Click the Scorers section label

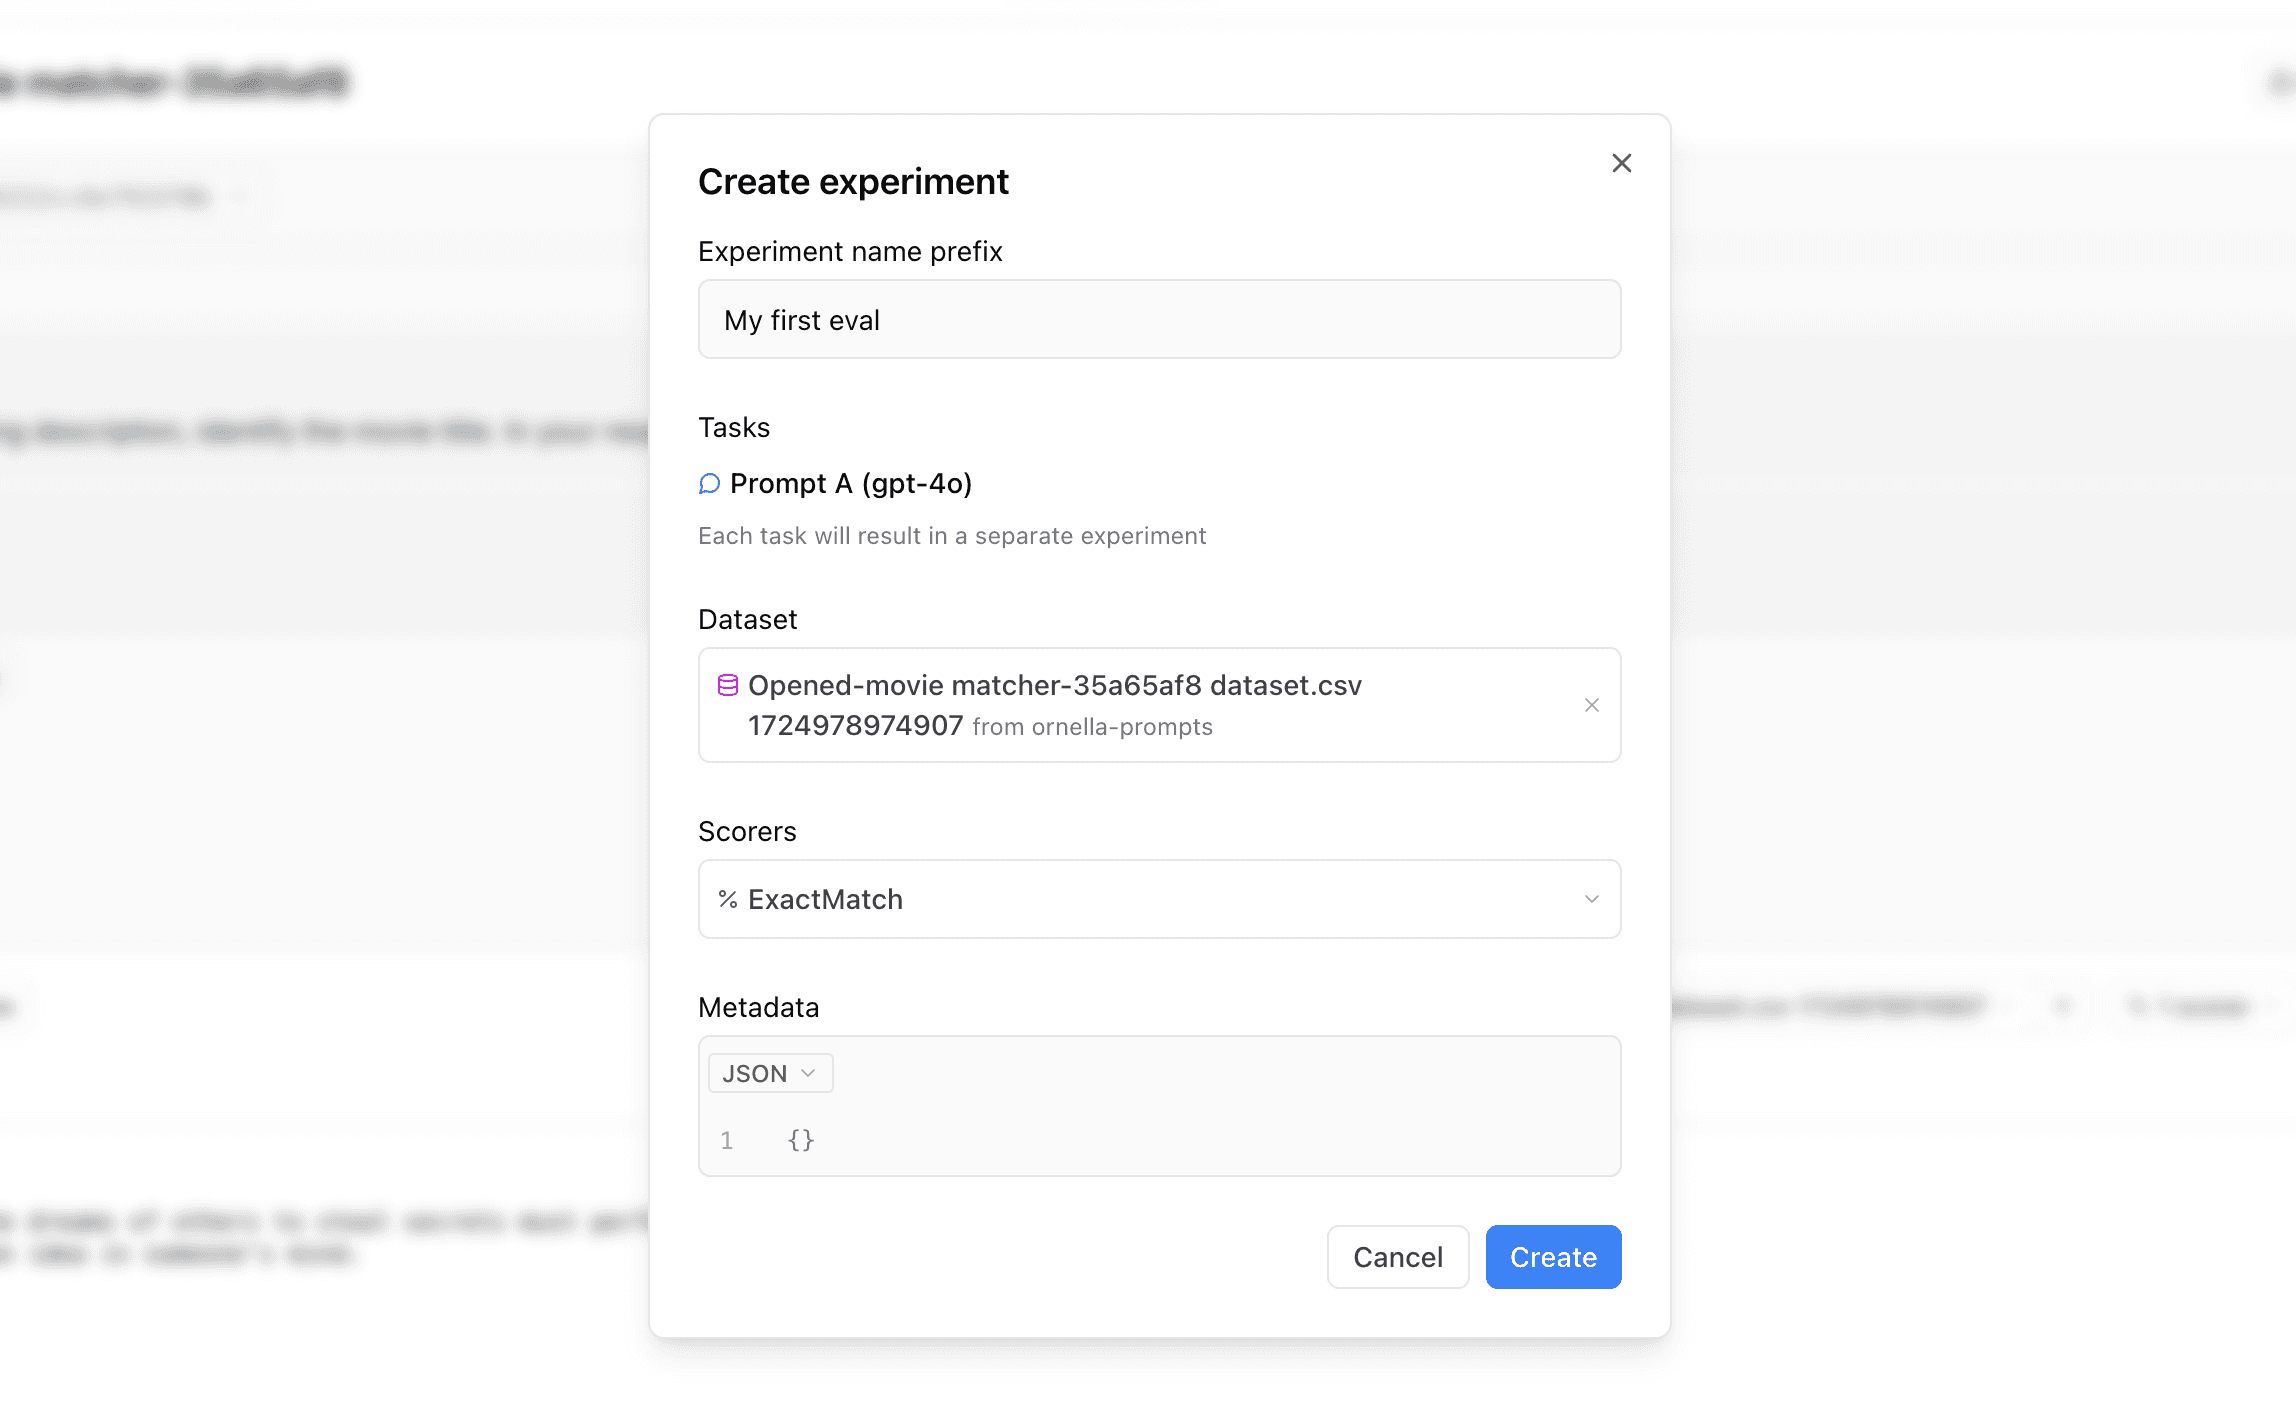click(747, 832)
